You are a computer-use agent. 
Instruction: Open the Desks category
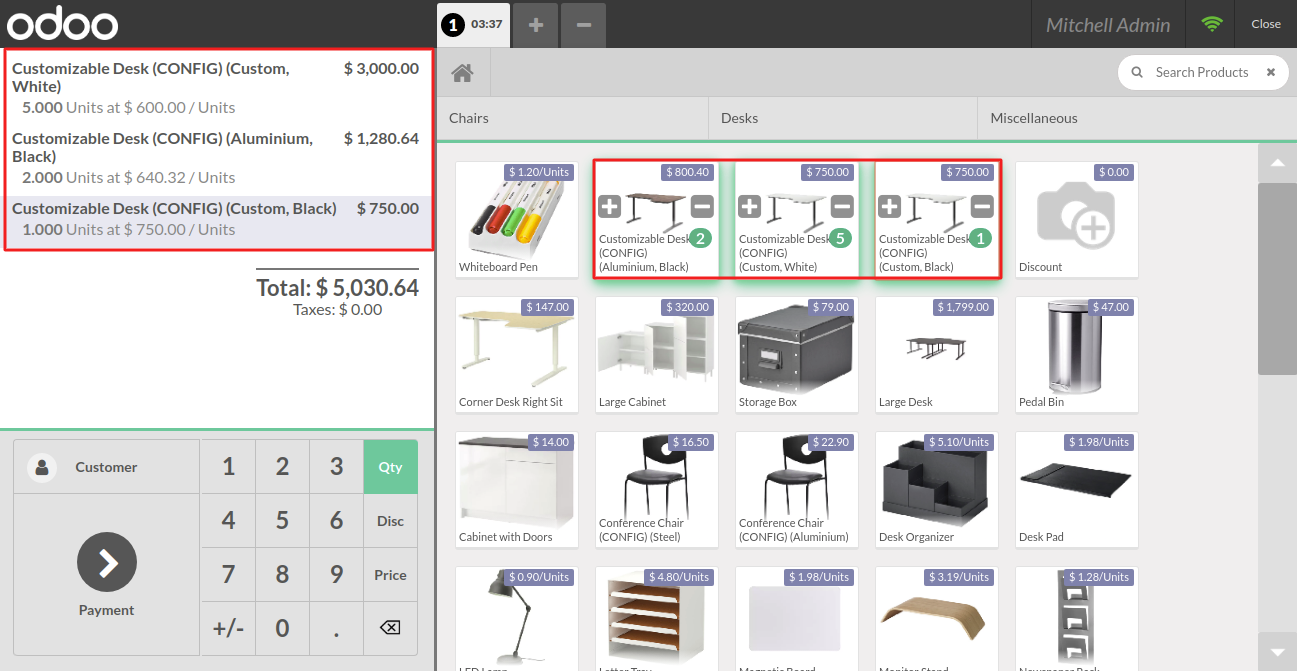843,118
